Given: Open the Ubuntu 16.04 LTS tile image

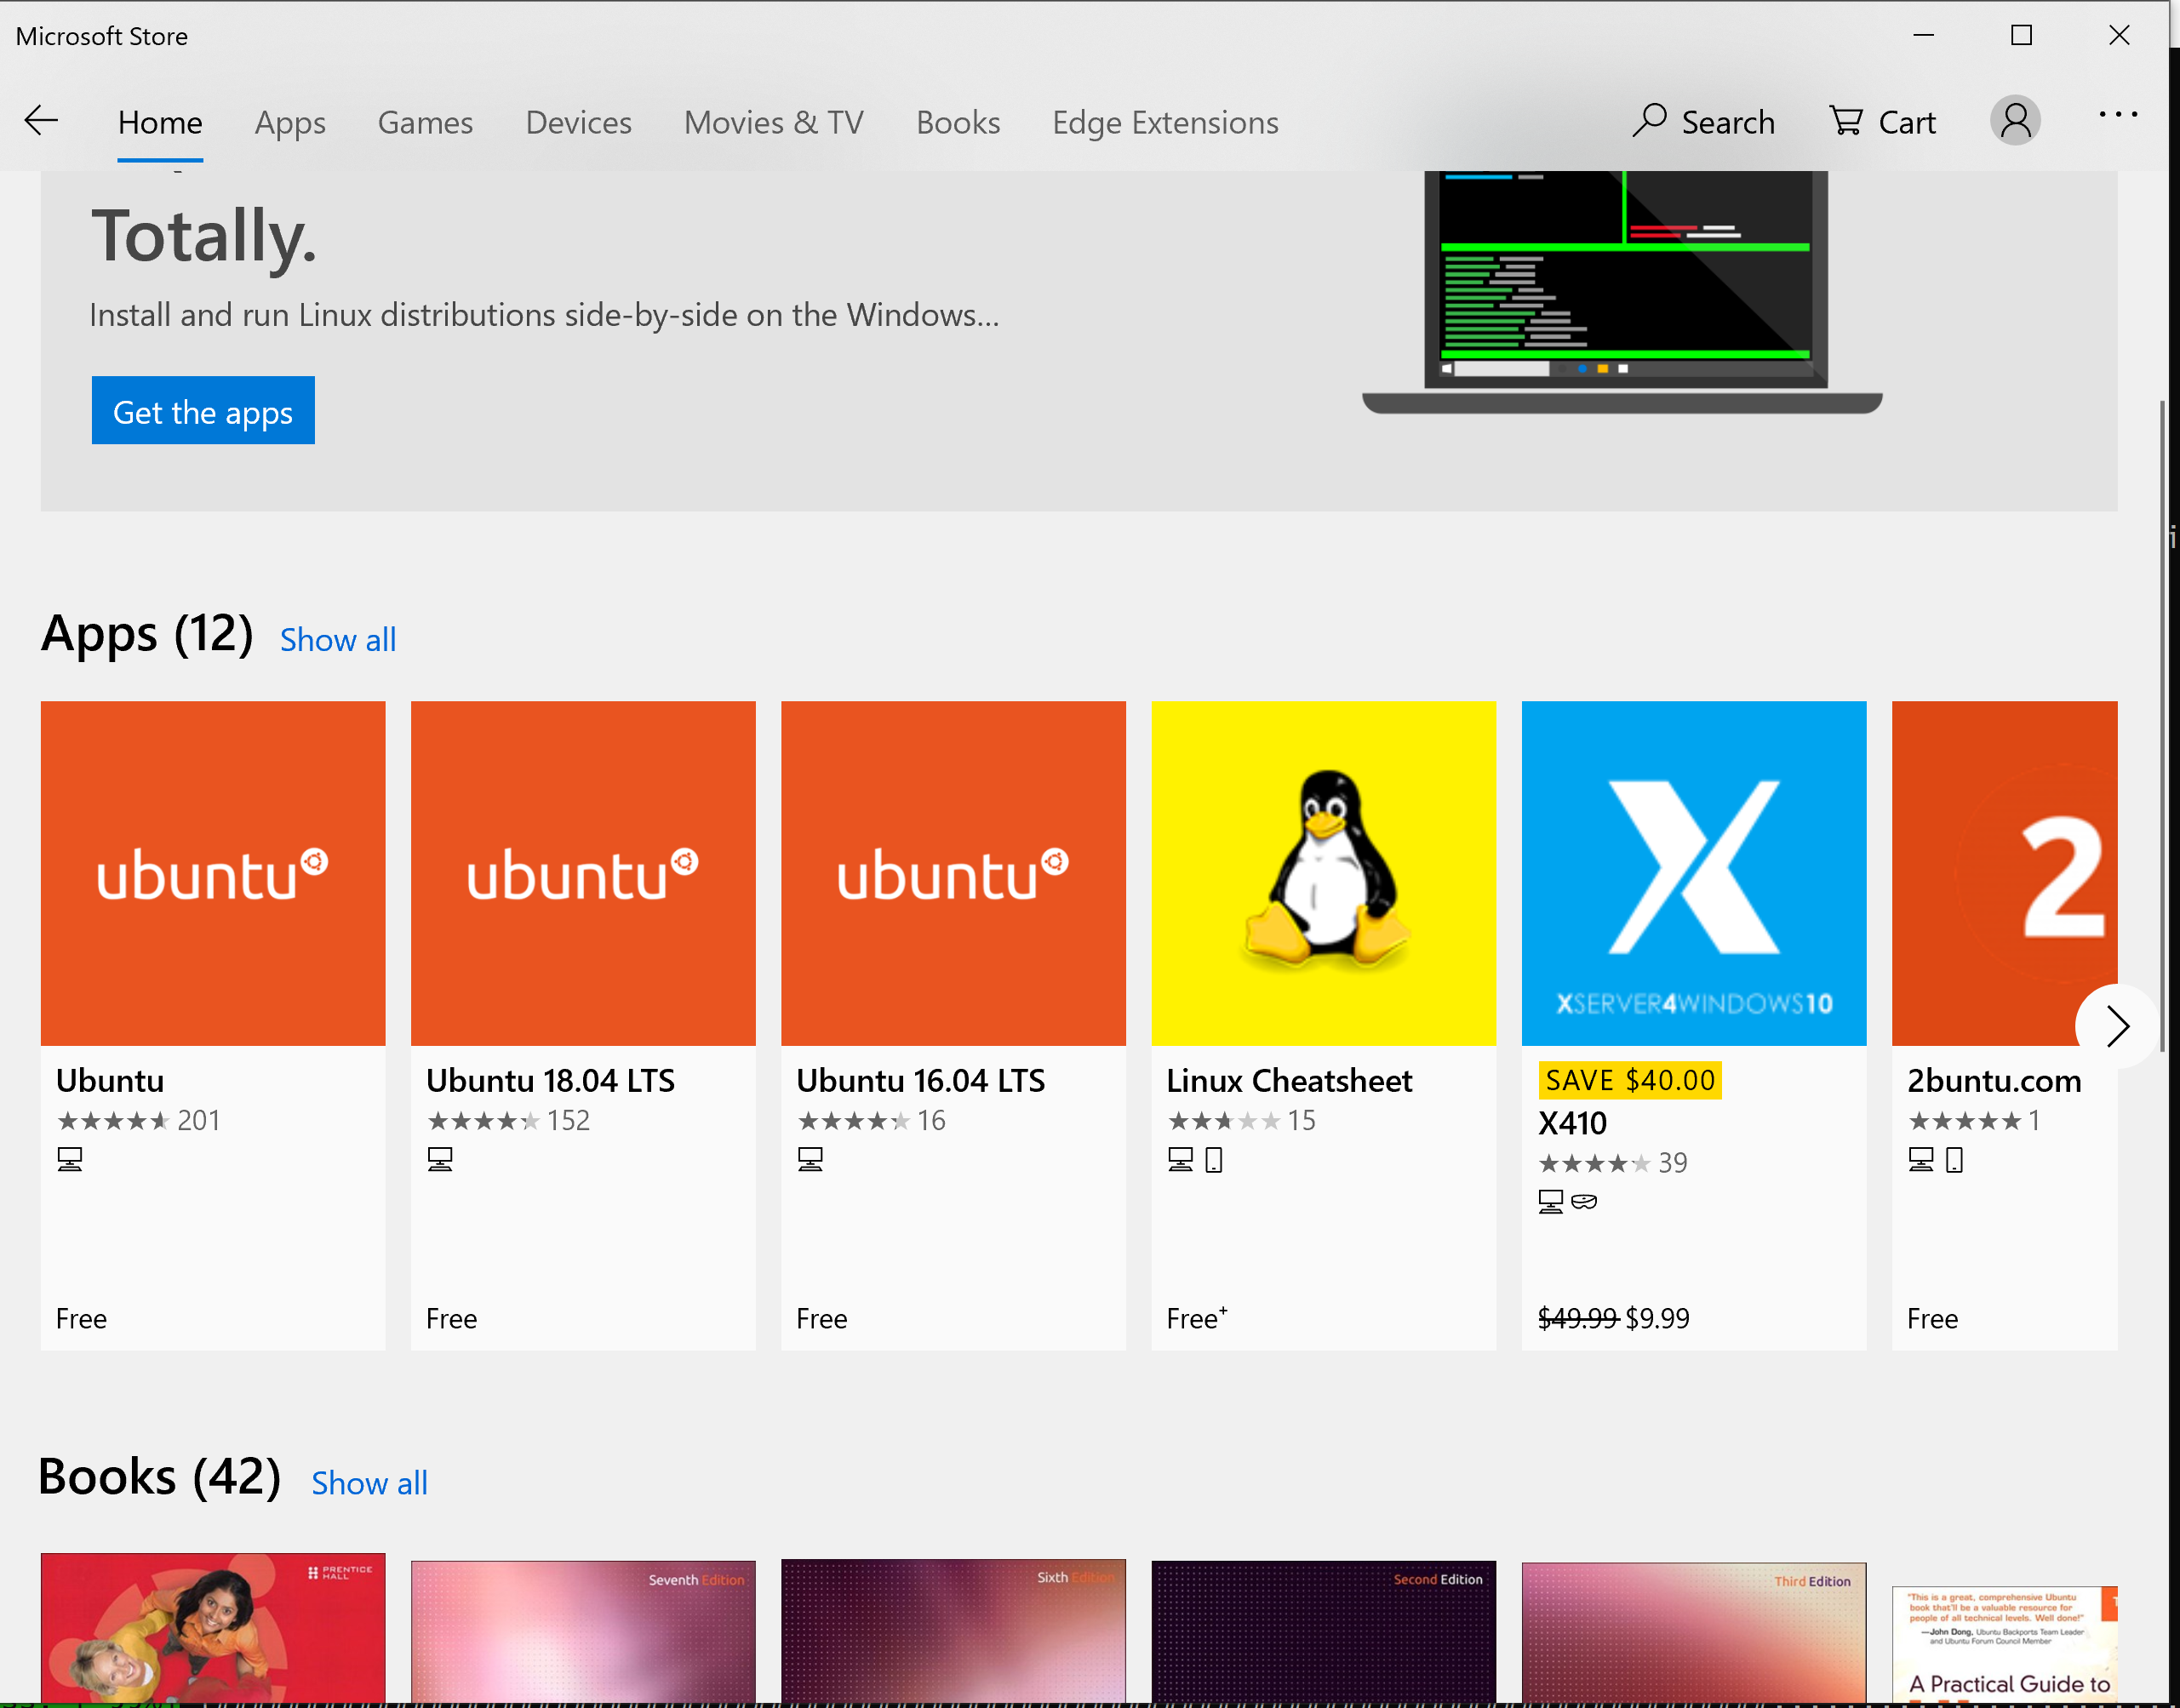Looking at the screenshot, I should (953, 873).
